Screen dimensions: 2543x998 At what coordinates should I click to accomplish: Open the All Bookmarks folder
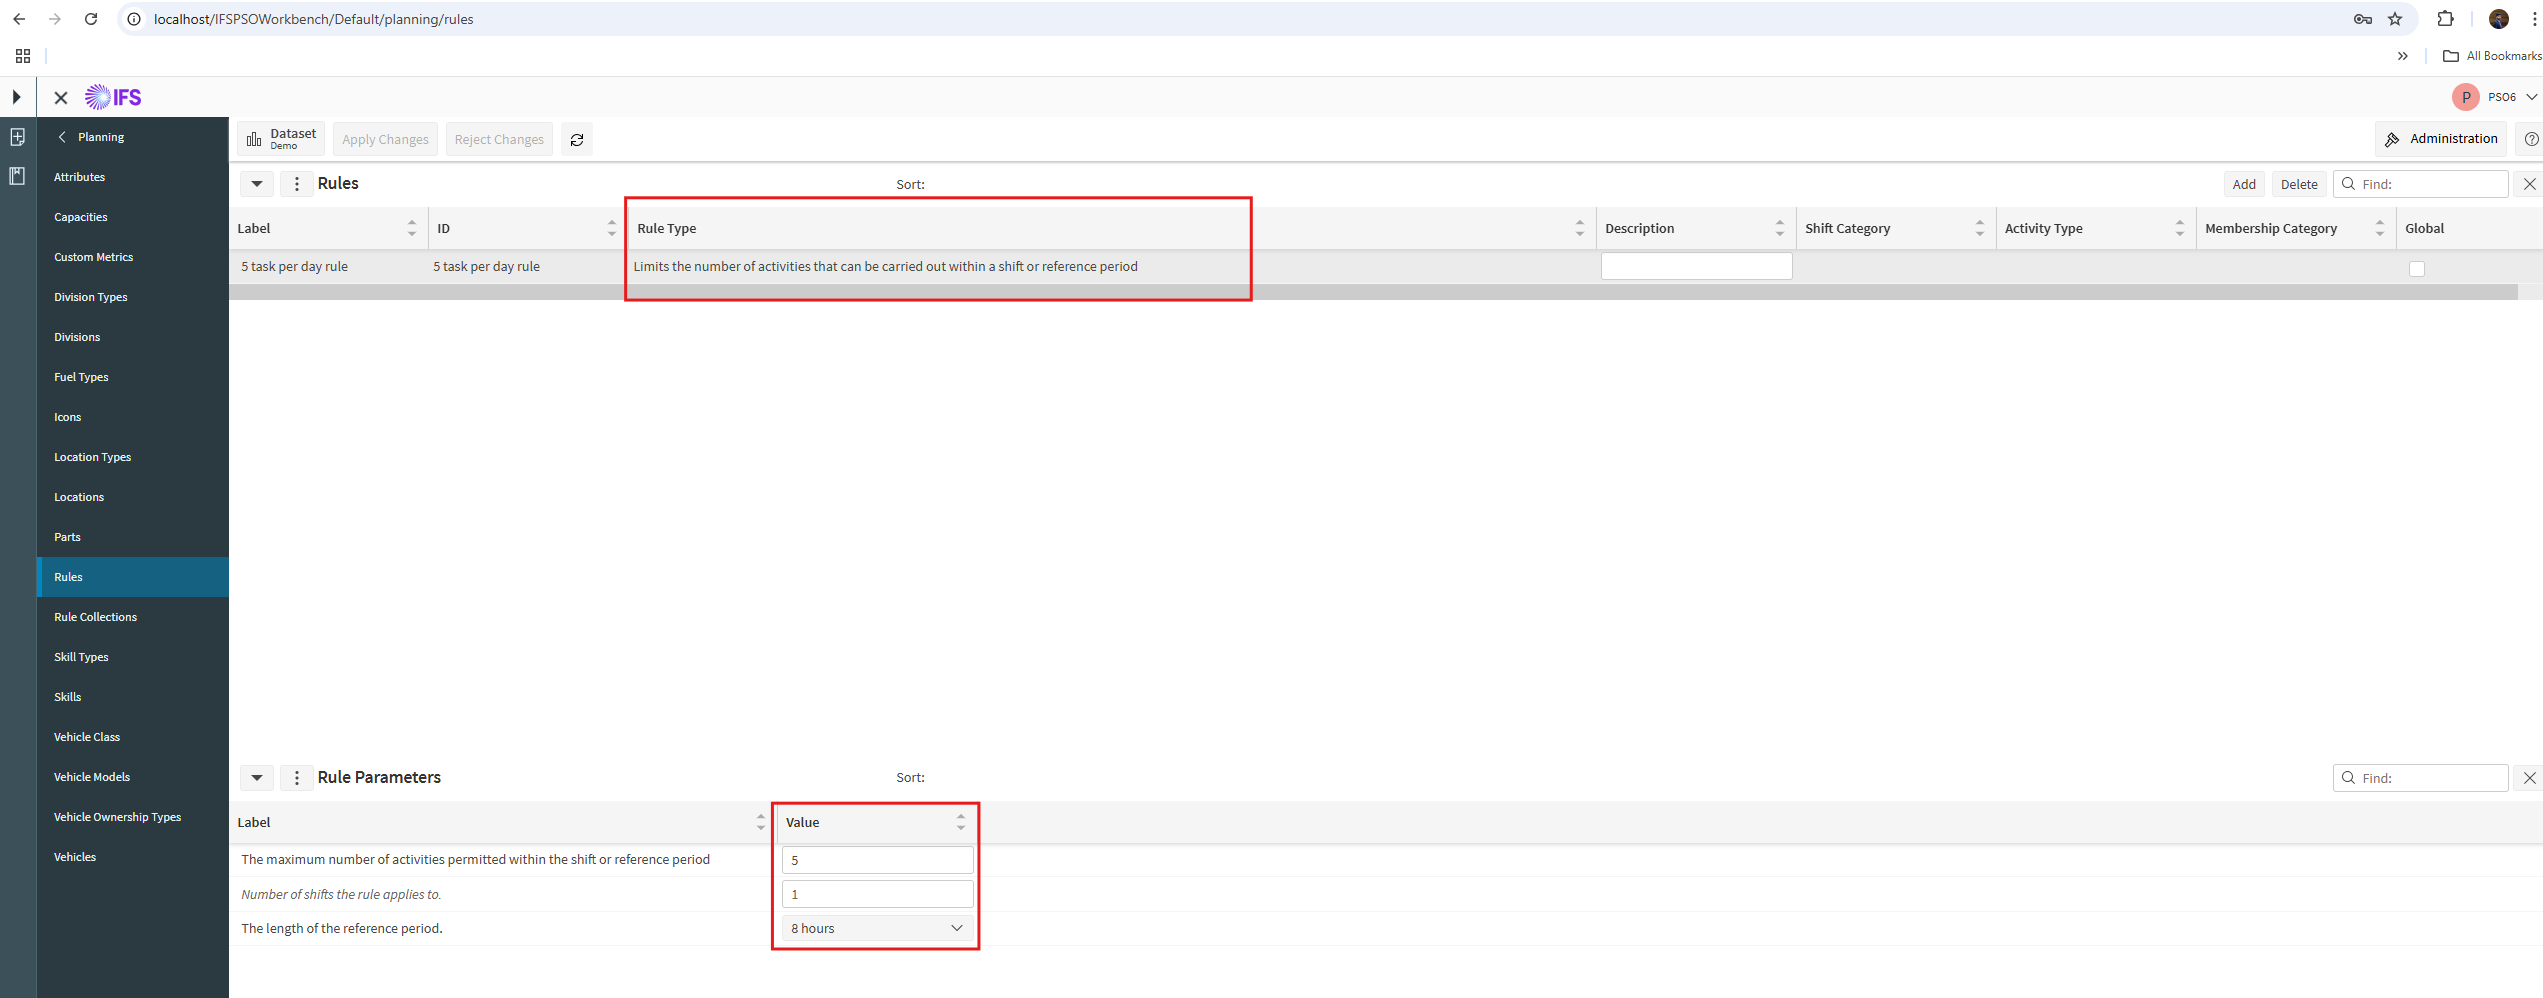coord(2492,56)
